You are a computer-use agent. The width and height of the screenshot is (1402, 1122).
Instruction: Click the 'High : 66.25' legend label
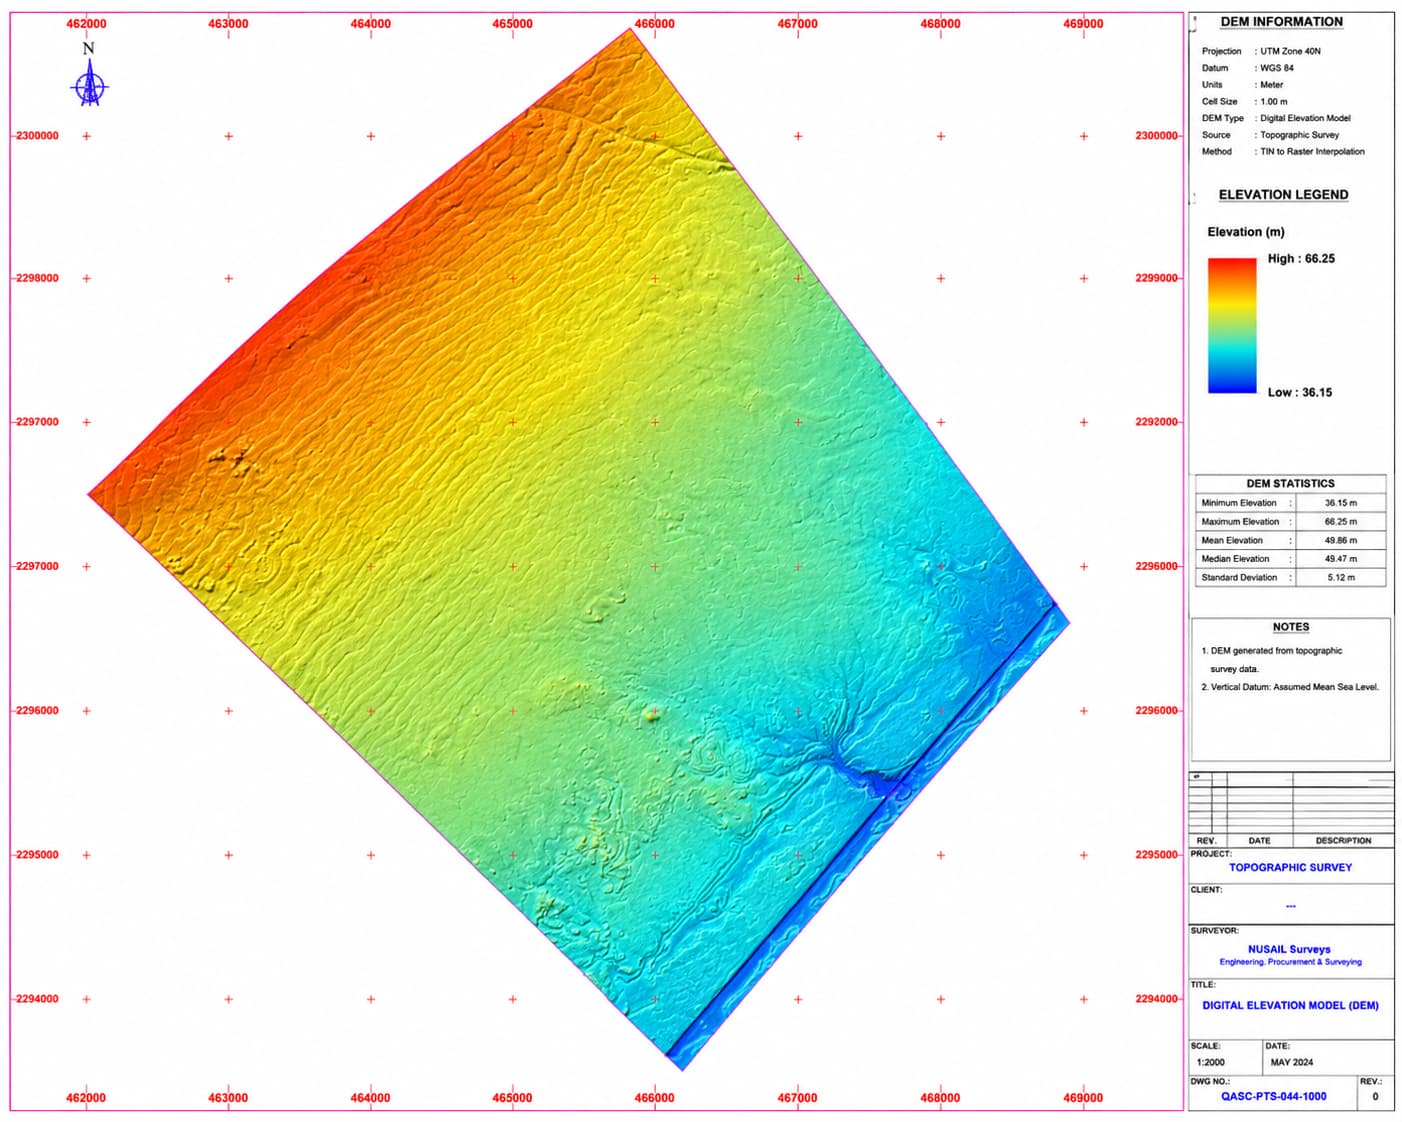pos(1301,259)
